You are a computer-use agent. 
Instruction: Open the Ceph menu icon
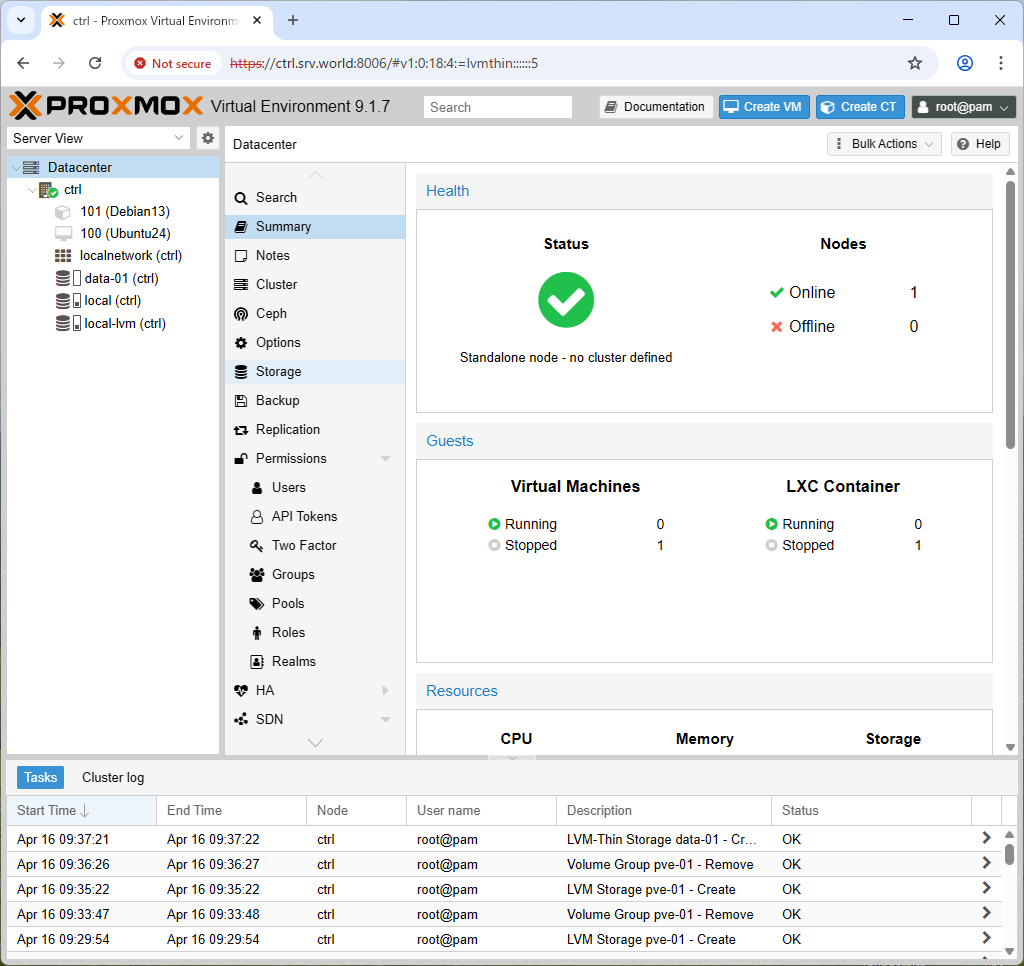[x=241, y=314]
